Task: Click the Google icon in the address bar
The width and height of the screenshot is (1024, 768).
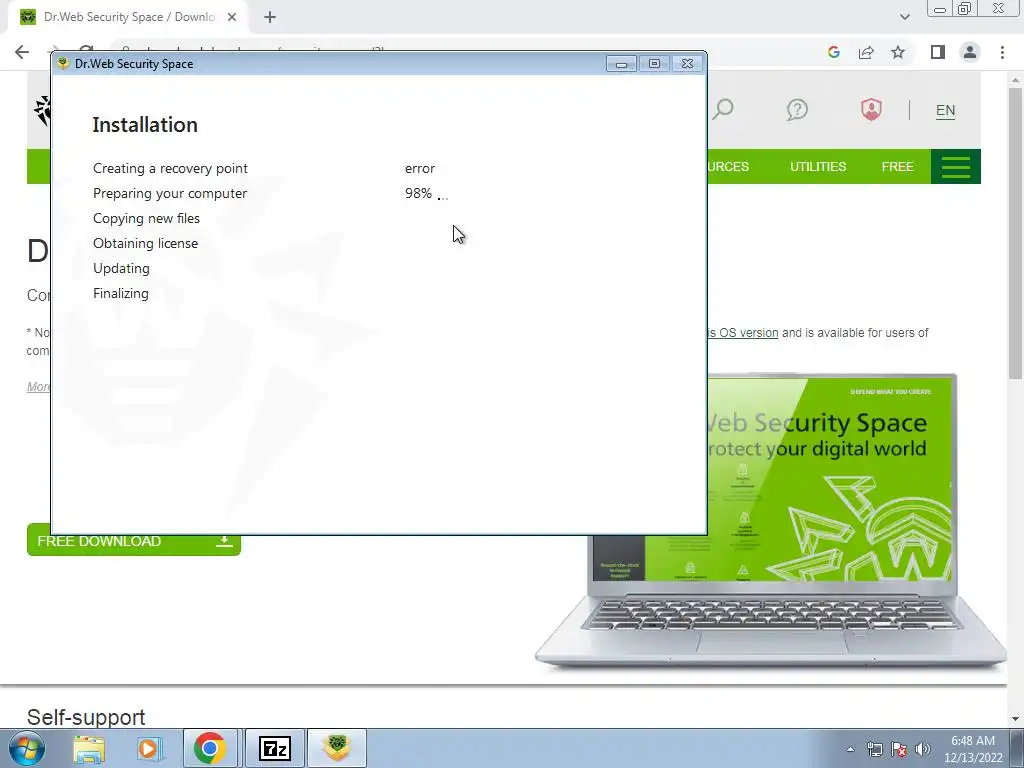Action: [833, 52]
